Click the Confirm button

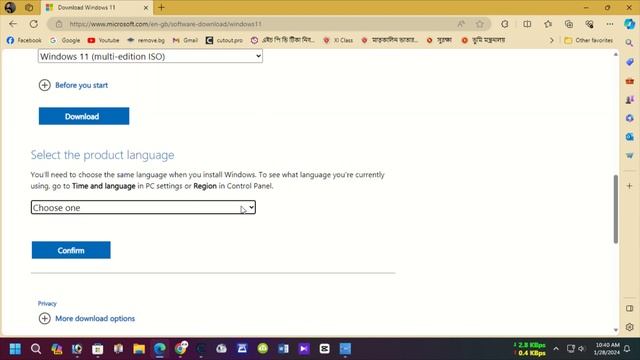coord(71,250)
